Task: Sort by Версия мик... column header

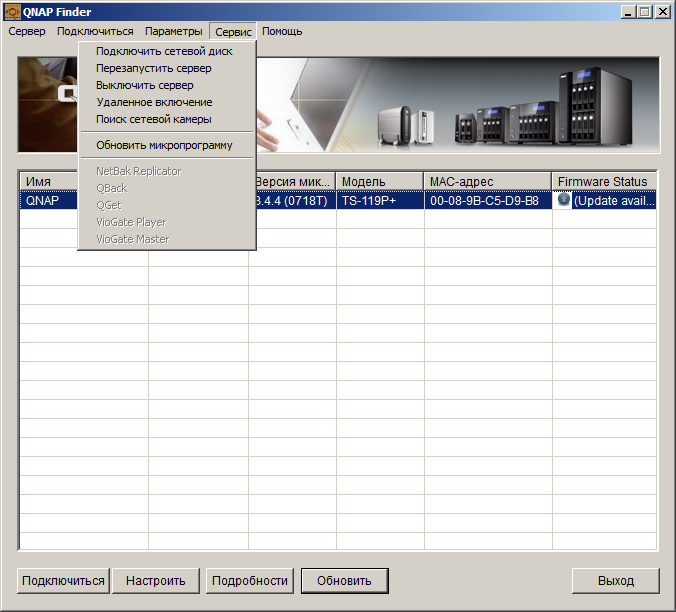Action: tap(295, 181)
